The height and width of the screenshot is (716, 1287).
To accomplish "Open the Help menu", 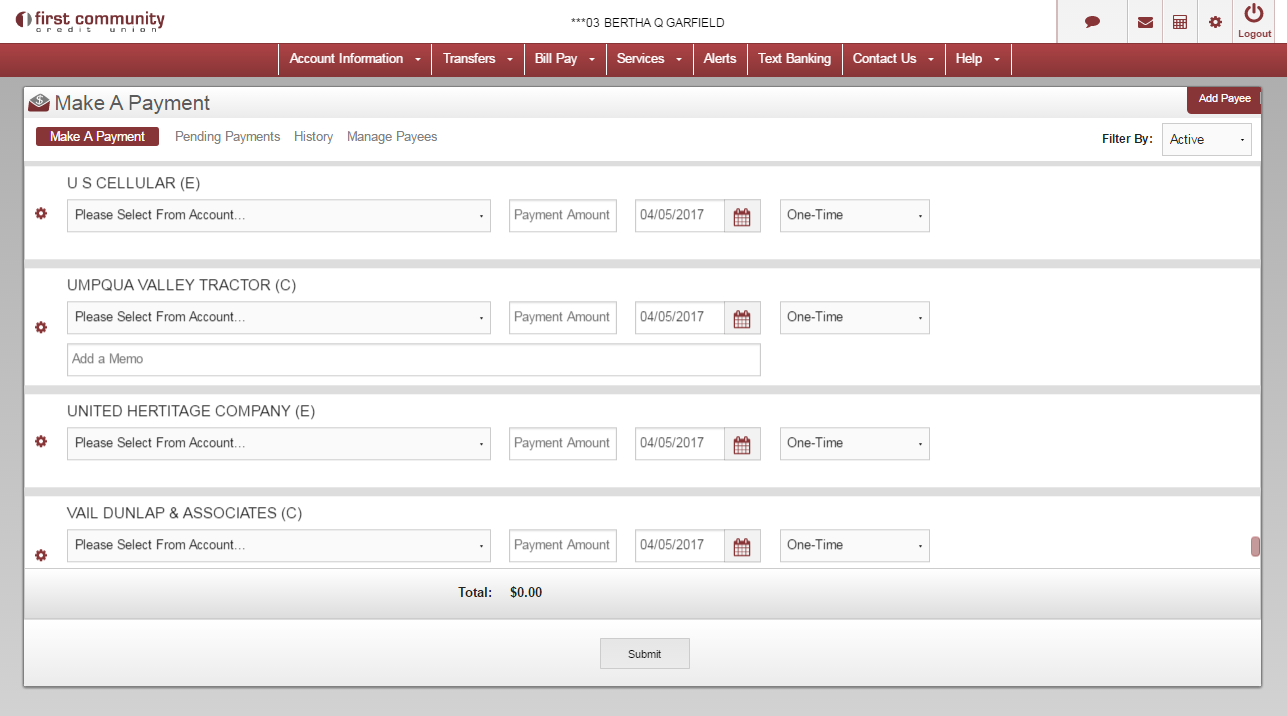I will (x=978, y=59).
